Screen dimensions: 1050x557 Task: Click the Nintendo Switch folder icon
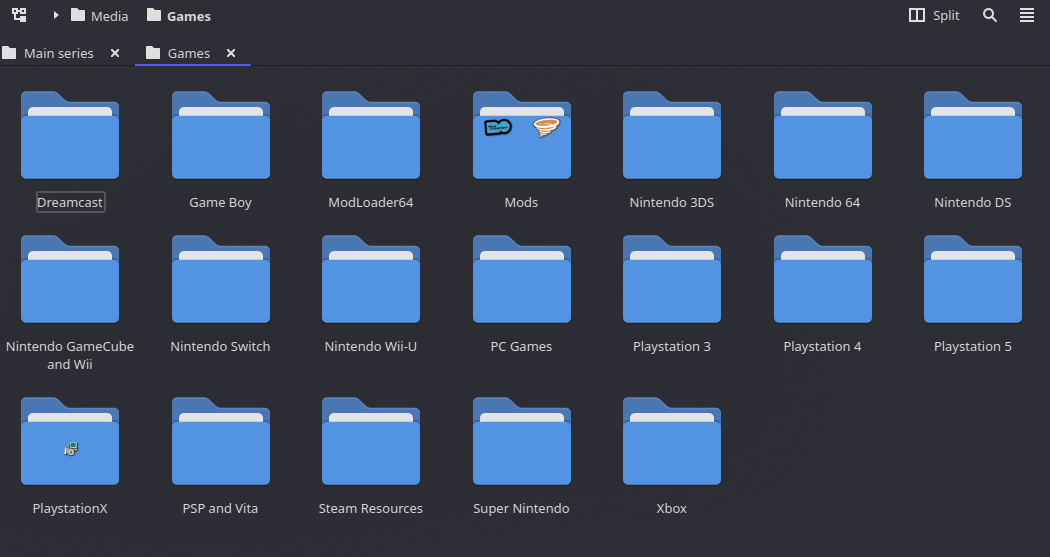[221, 280]
